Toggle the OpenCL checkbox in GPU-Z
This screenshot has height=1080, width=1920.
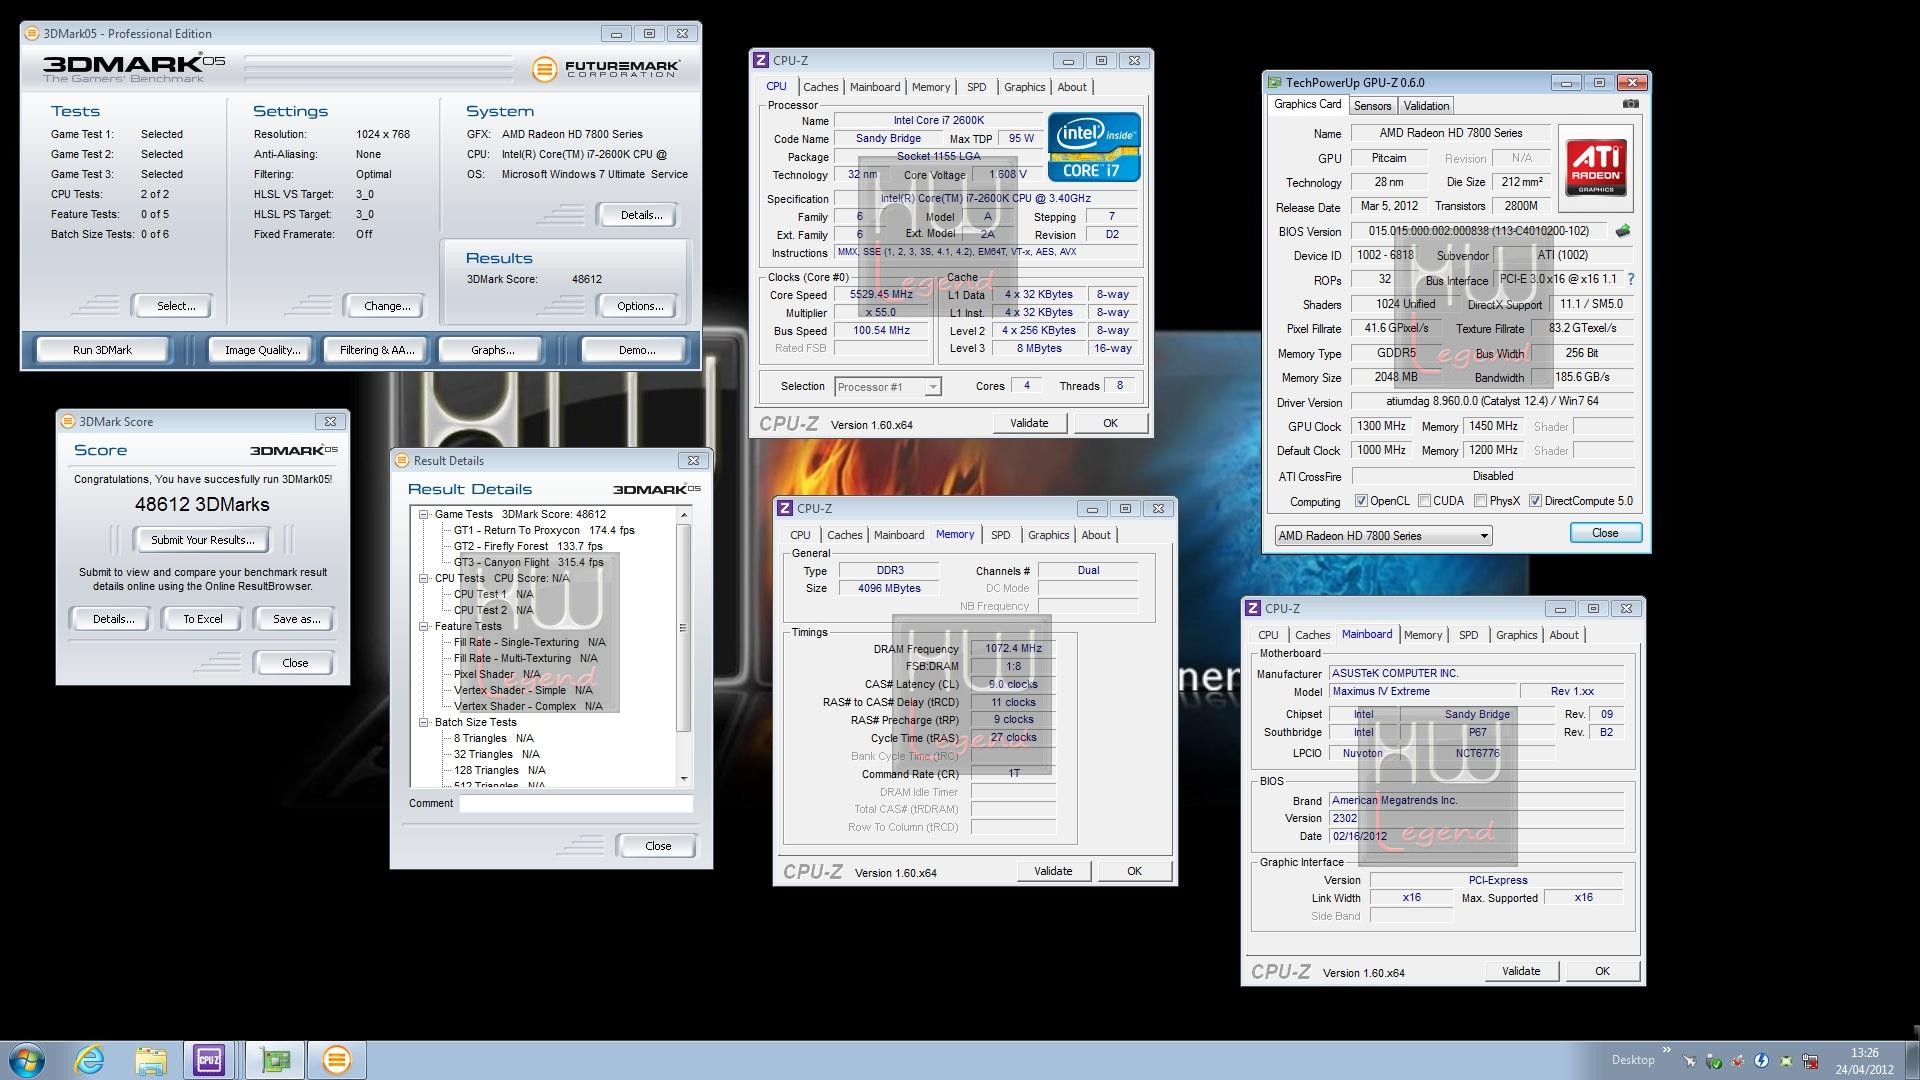click(x=1361, y=501)
